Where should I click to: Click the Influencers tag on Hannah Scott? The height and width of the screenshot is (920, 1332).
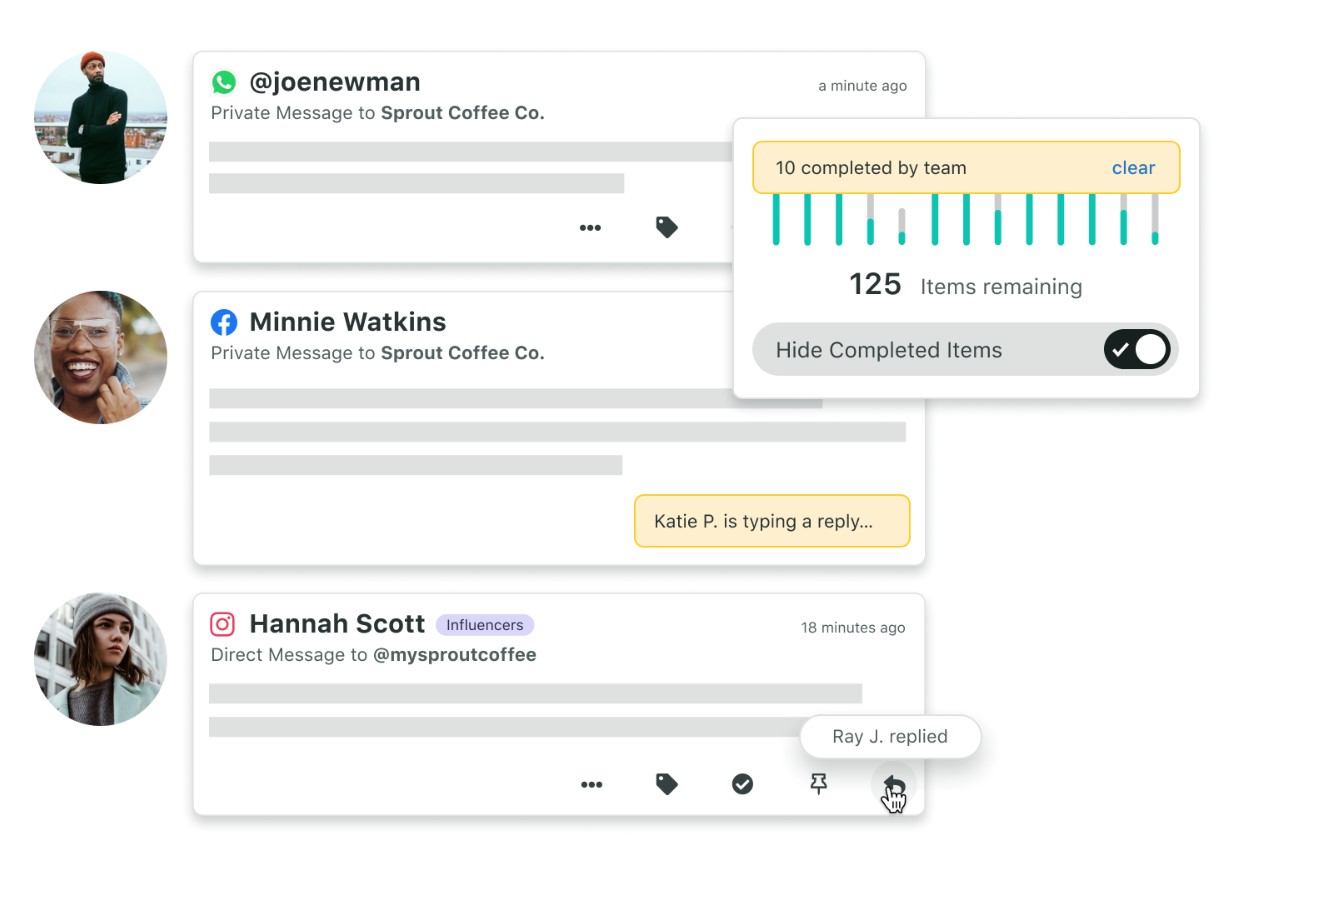485,625
